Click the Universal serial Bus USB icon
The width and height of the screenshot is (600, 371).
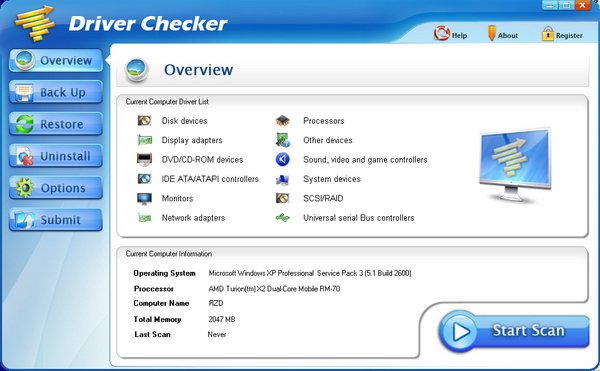(283, 218)
